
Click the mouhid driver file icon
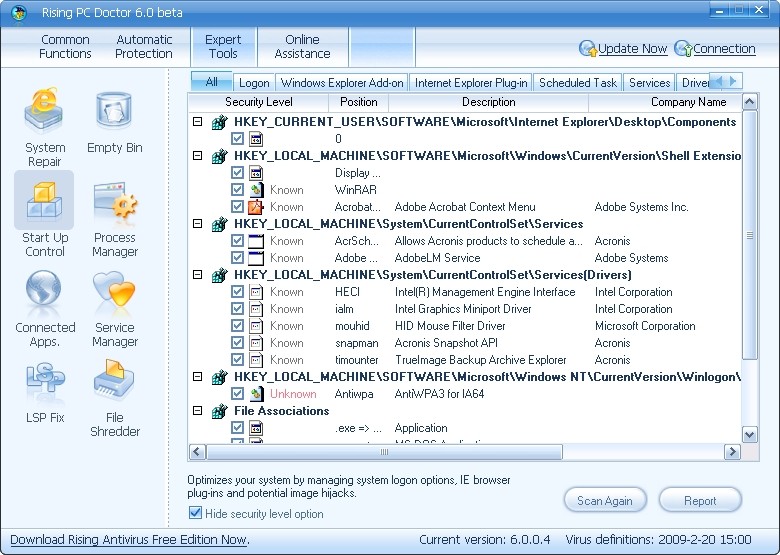pos(256,326)
